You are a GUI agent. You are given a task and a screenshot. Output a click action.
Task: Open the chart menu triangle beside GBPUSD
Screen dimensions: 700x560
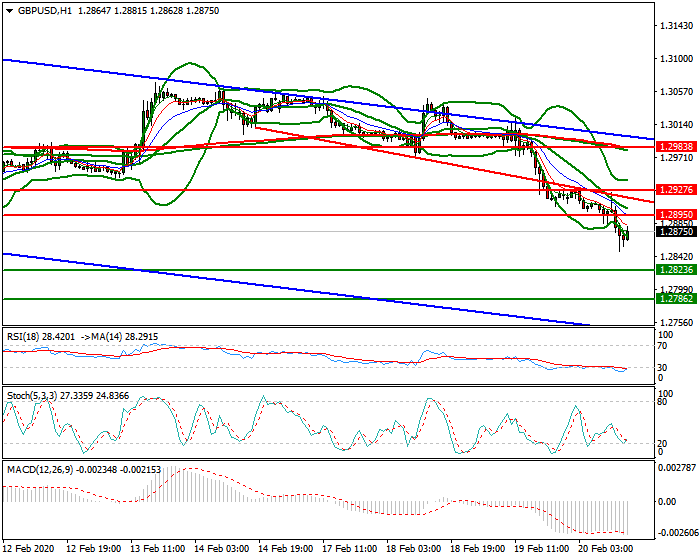pos(10,11)
